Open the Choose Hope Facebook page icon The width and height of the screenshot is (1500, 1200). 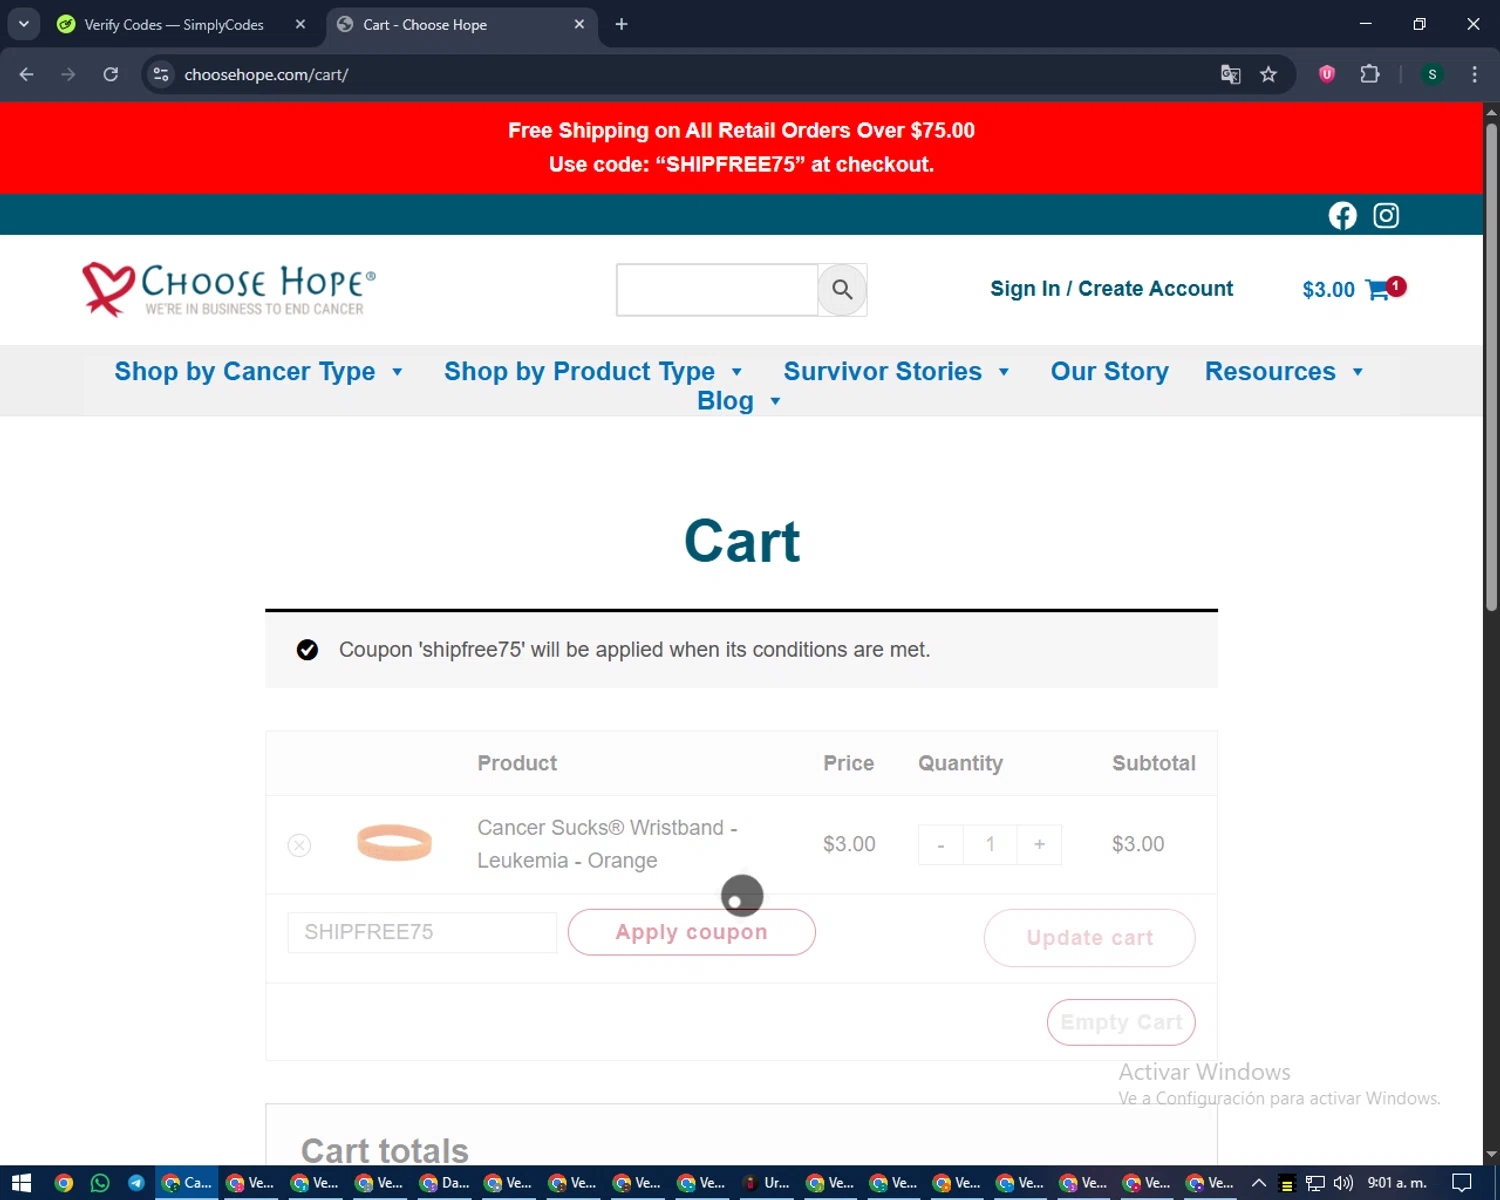click(1342, 216)
